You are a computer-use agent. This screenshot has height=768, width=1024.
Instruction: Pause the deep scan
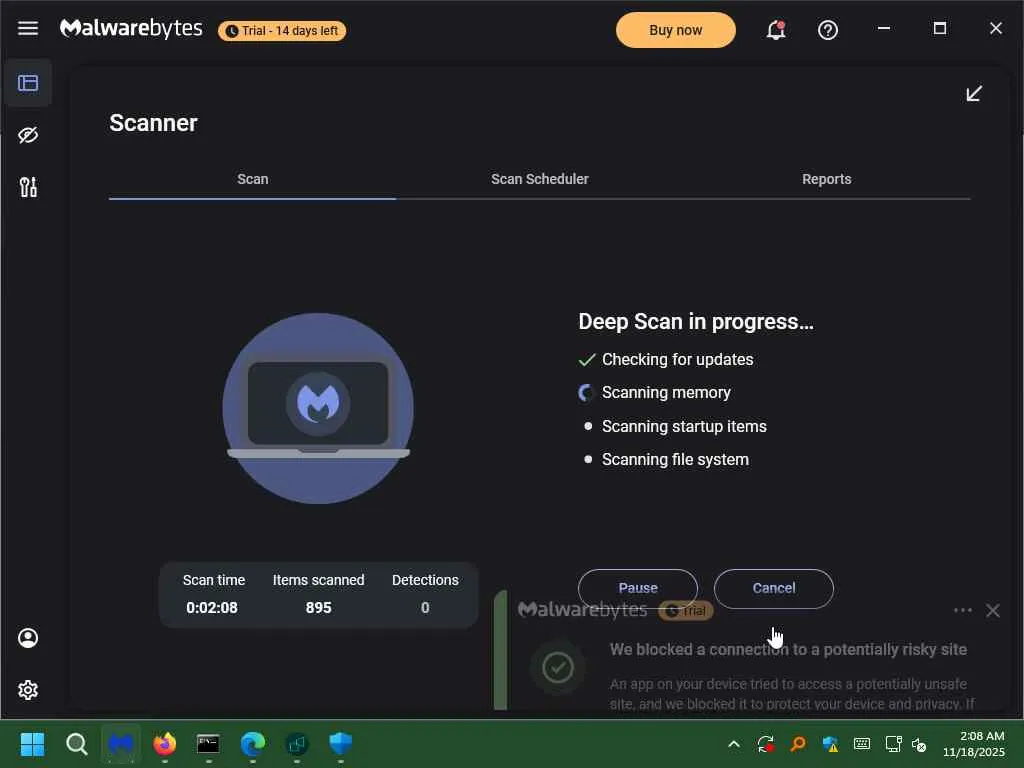[637, 588]
